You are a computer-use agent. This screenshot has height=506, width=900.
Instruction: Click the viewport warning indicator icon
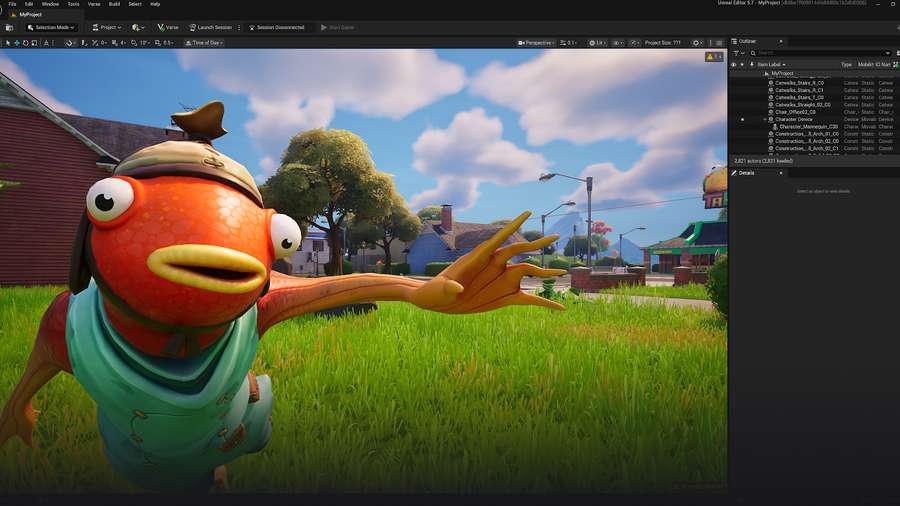click(714, 57)
